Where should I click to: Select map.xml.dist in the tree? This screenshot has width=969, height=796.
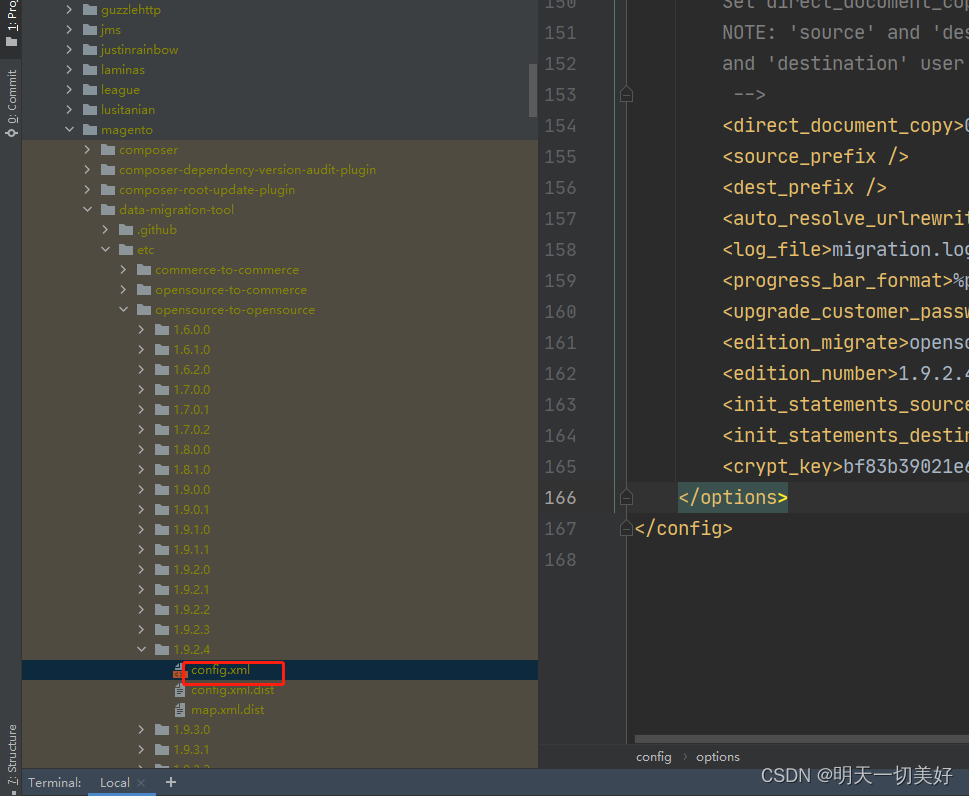227,709
